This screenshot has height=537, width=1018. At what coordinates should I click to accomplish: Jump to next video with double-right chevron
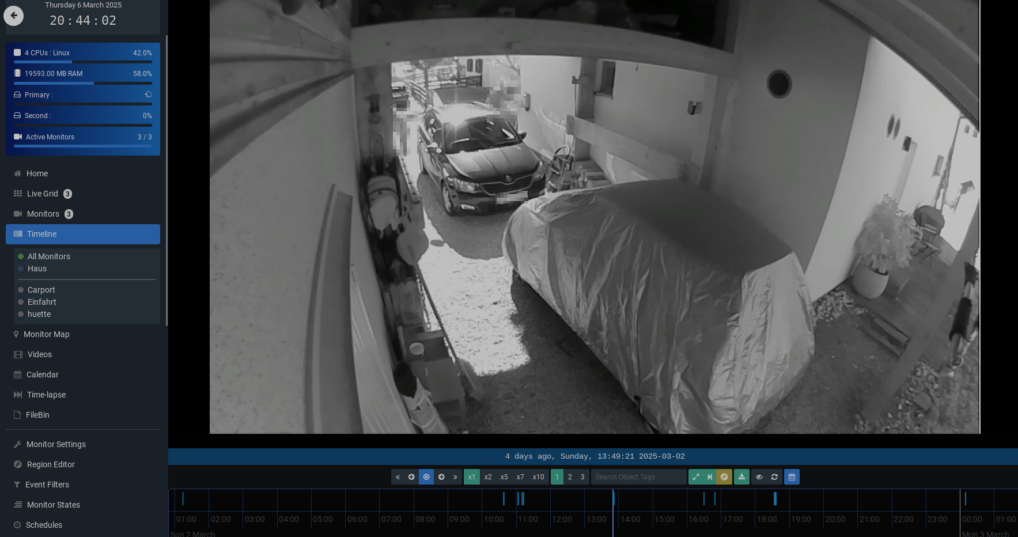tap(455, 477)
